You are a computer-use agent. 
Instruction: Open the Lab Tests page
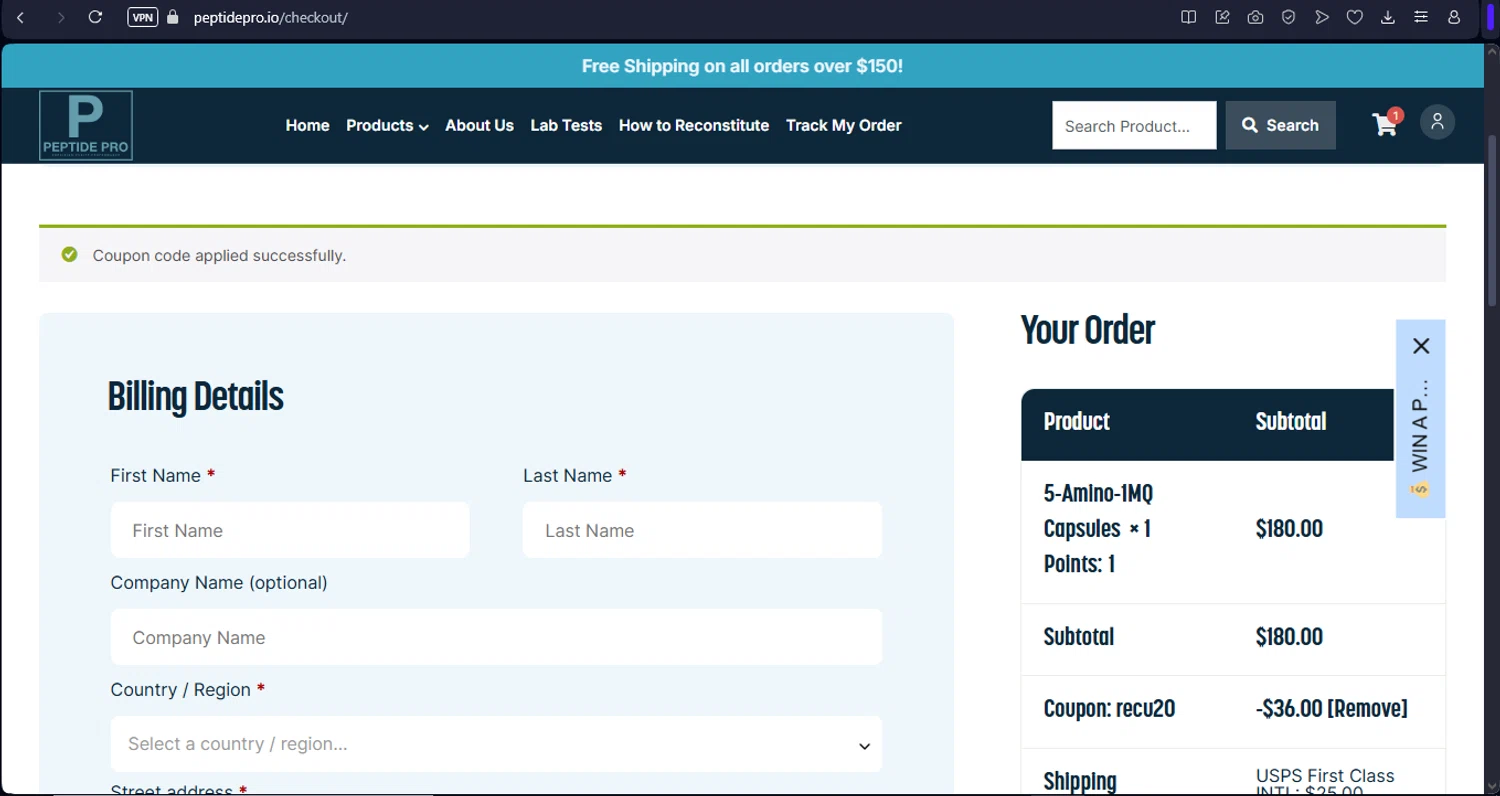tap(566, 125)
